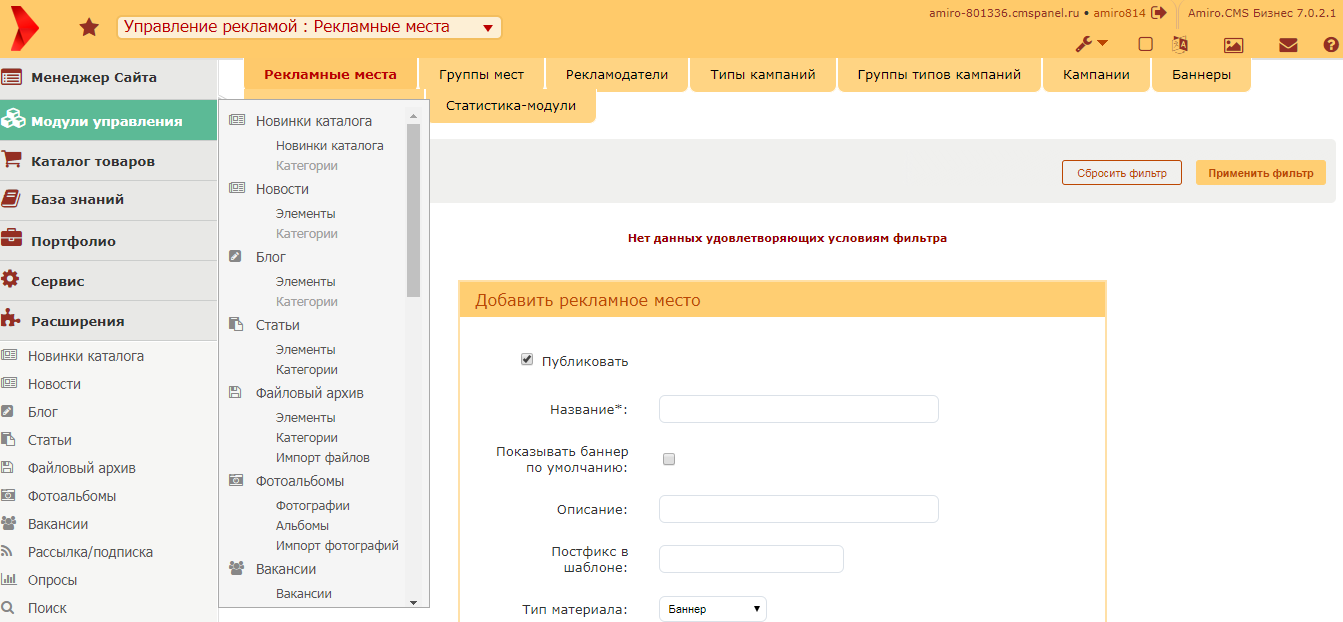This screenshot has width=1343, height=622.
Task: Enable 'Показывать баннер по умолчанию' checkbox
Action: 668,459
